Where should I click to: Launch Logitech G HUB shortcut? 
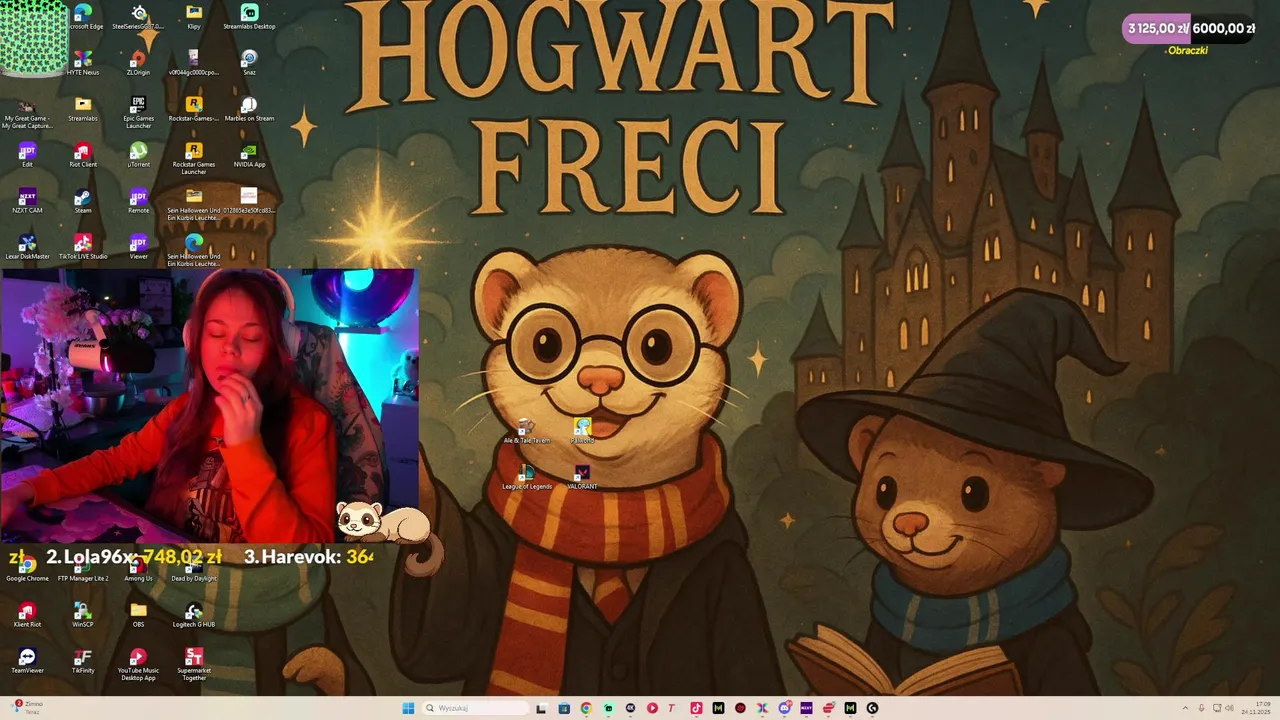194,615
